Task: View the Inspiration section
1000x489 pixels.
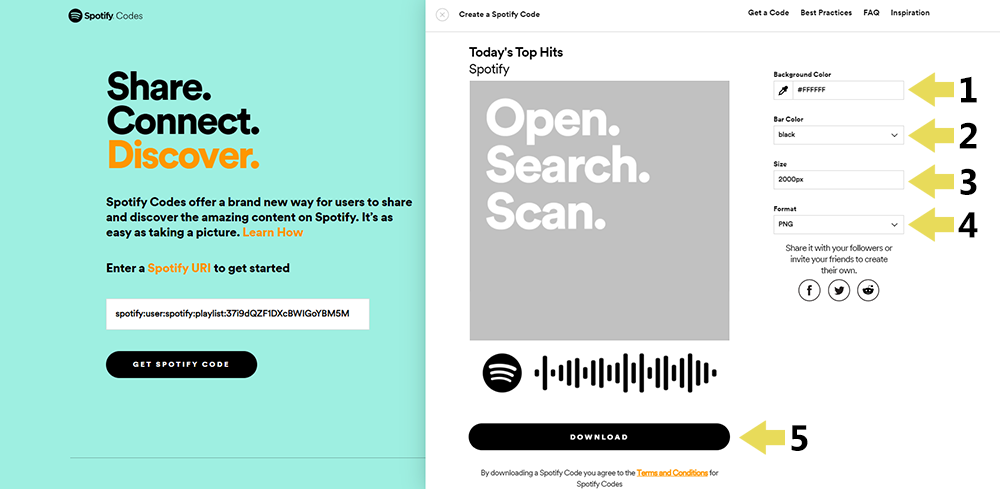Action: click(x=910, y=13)
